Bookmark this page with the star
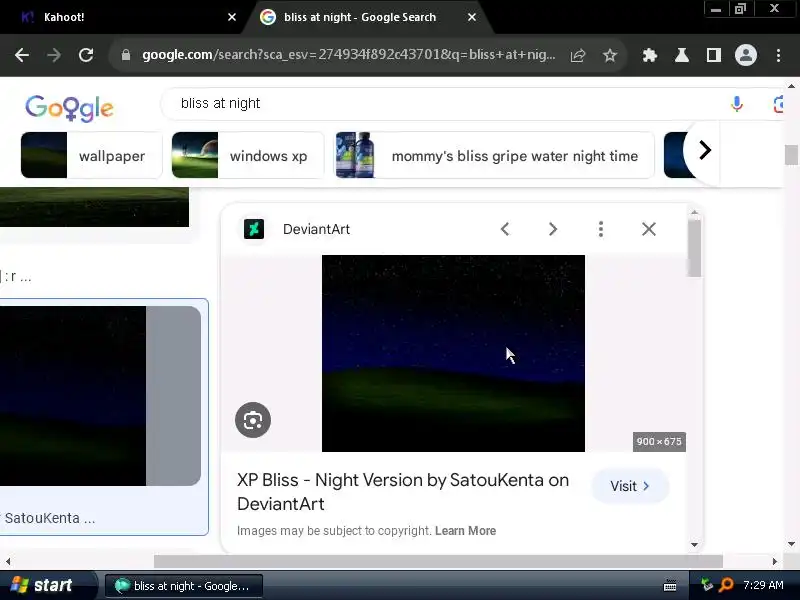The height and width of the screenshot is (600, 800). click(610, 55)
